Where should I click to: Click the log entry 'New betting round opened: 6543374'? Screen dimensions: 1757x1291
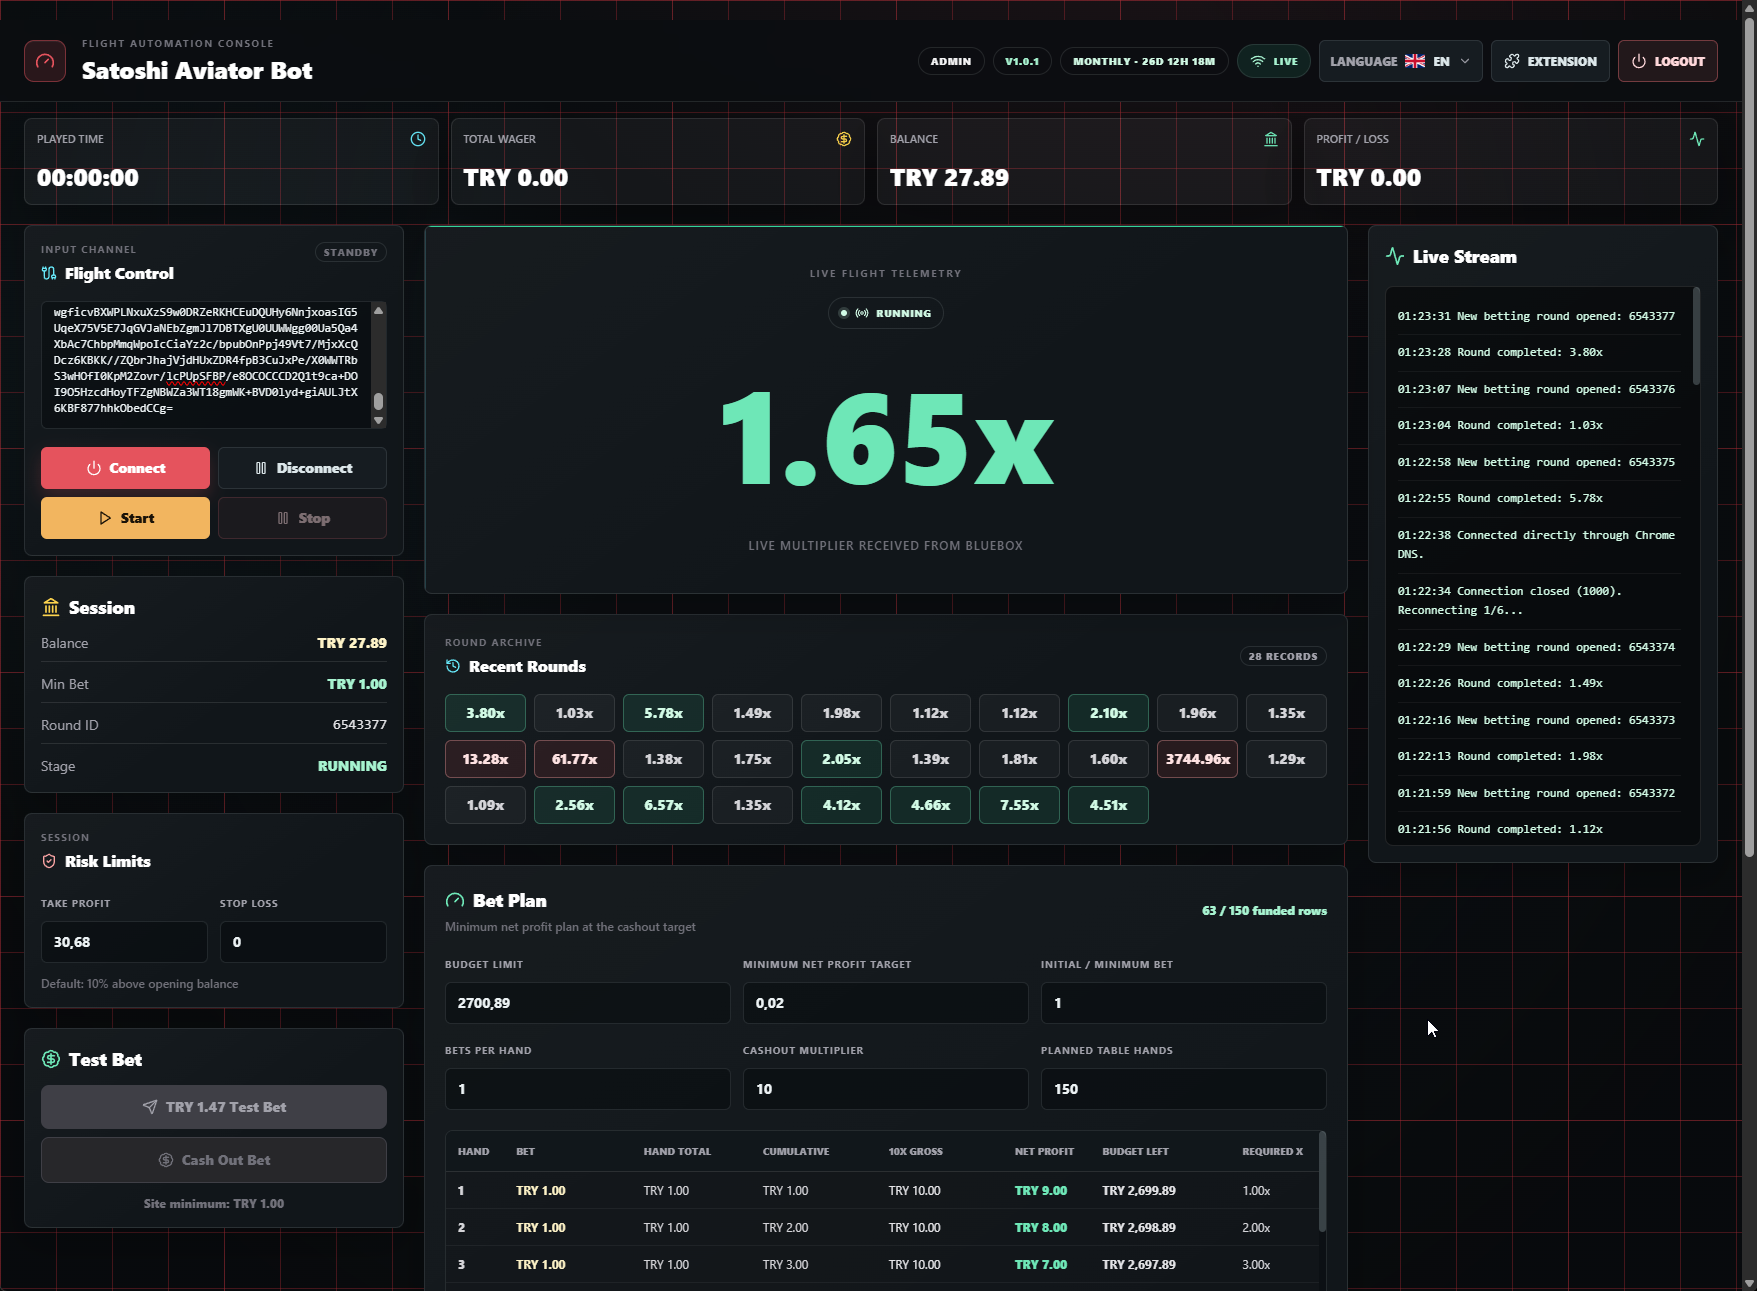click(x=1536, y=647)
